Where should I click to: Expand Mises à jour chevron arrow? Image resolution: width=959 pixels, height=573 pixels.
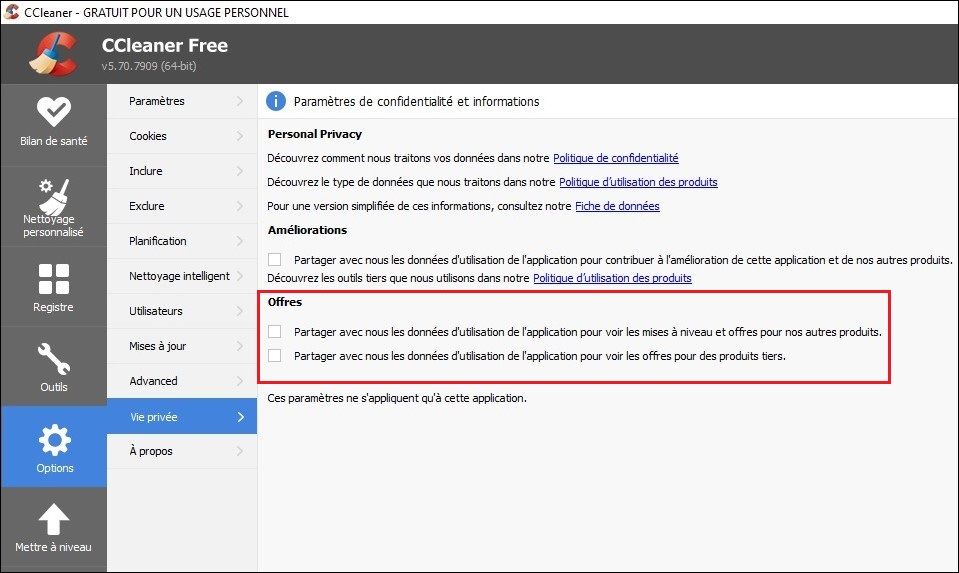point(240,346)
